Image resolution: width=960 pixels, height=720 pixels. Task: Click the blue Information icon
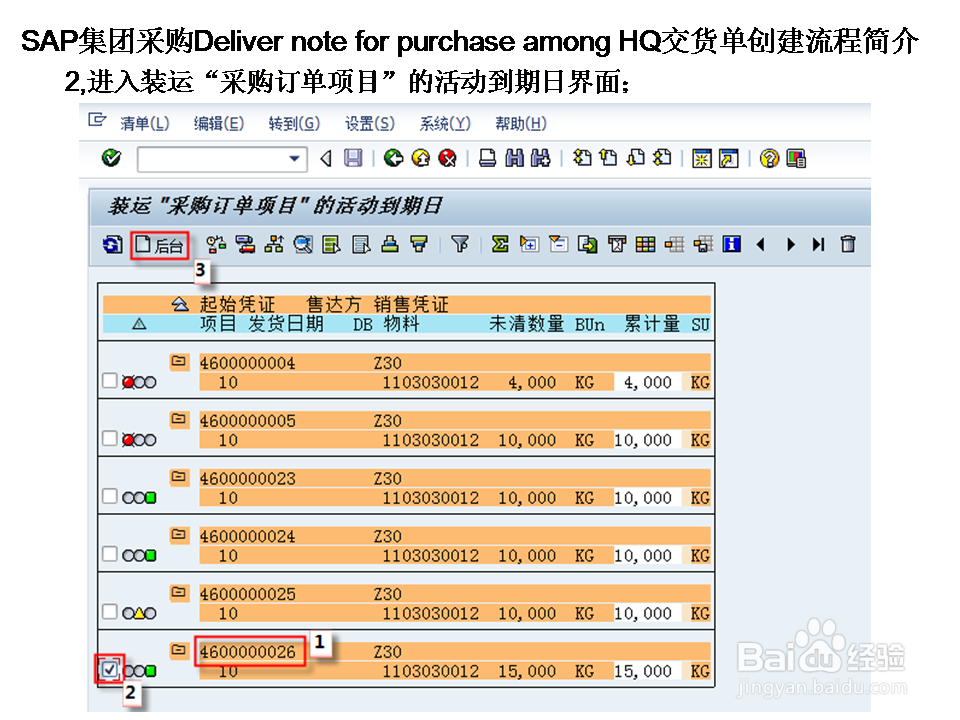pos(732,245)
